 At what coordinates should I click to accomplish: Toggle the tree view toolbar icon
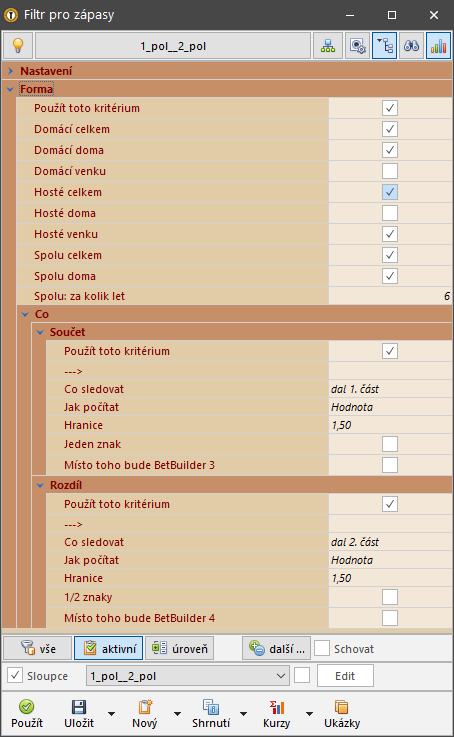384,46
